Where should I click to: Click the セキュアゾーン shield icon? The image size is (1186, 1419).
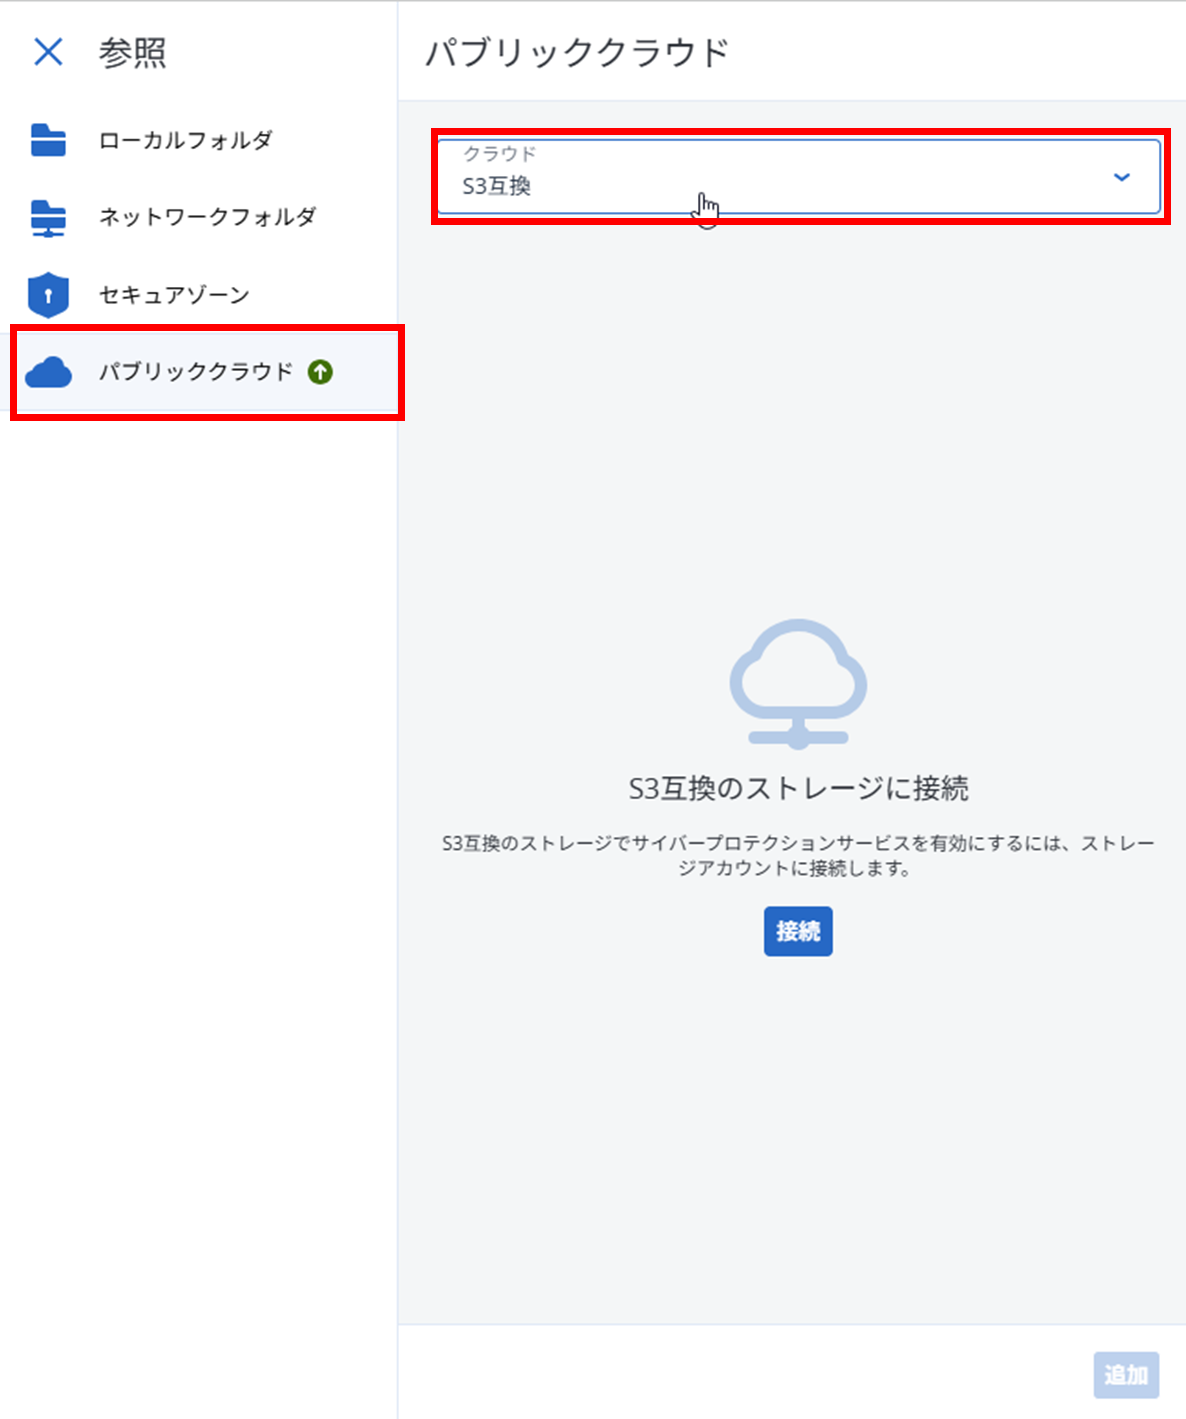click(x=48, y=295)
